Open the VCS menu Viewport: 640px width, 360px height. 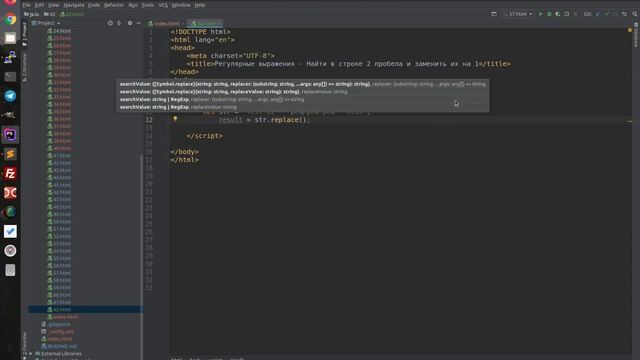(163, 5)
